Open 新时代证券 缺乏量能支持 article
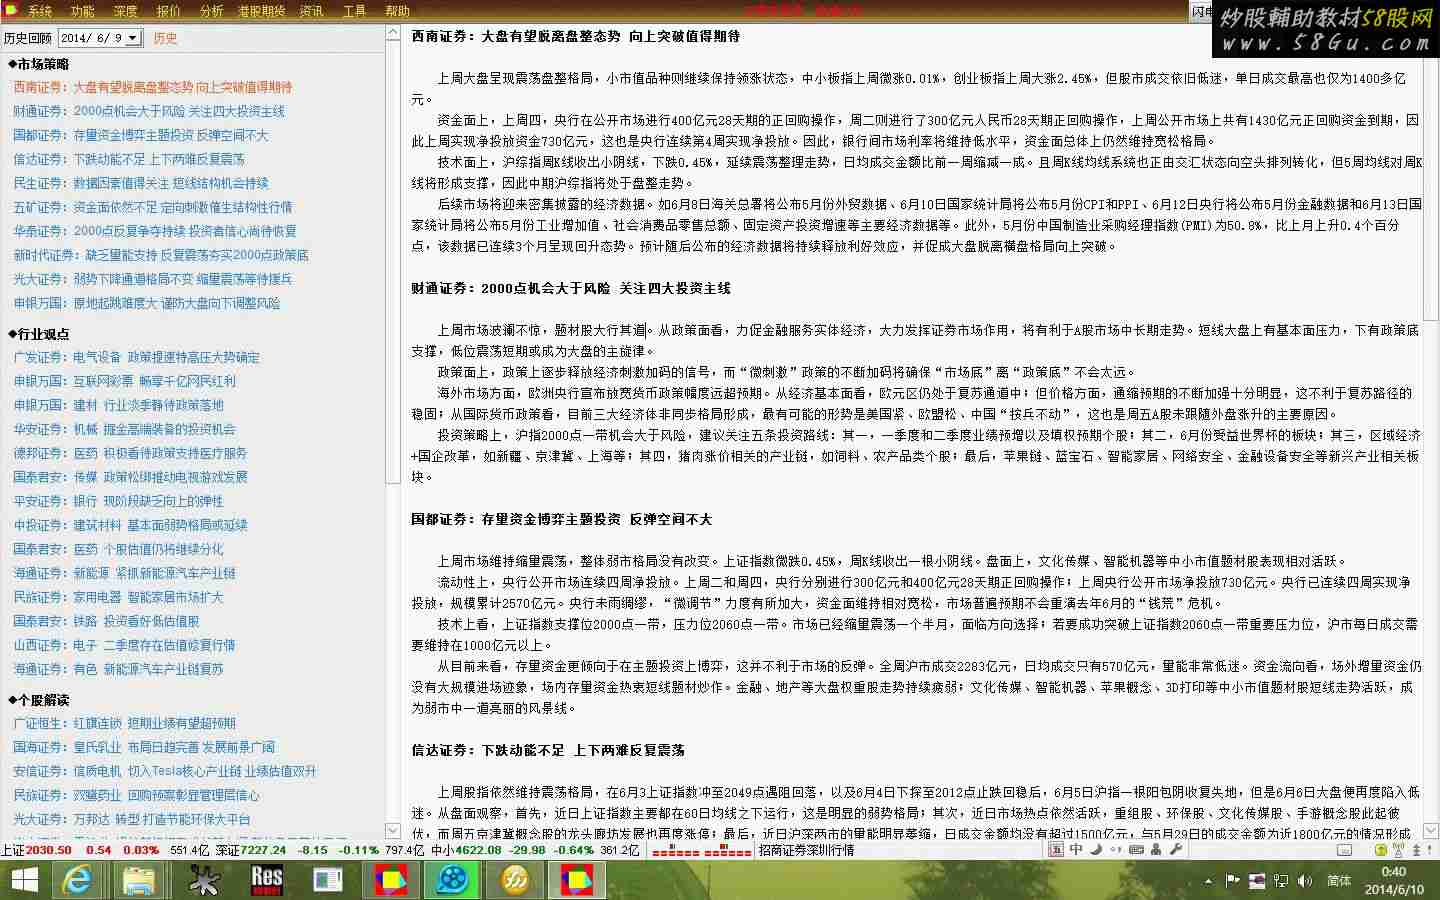 point(161,255)
